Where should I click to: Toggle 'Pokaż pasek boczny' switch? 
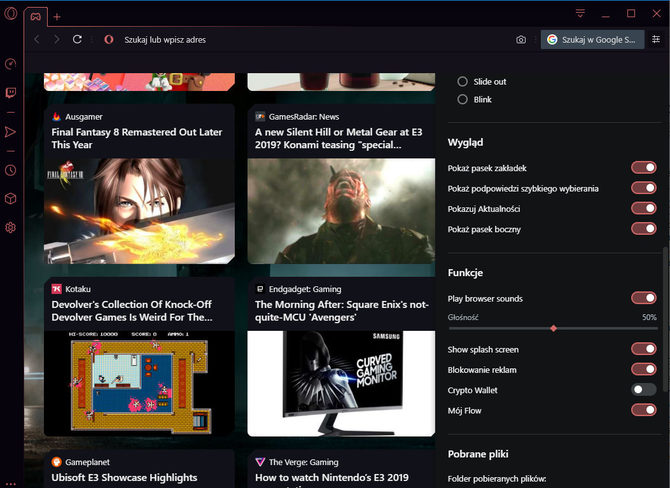[x=644, y=229]
